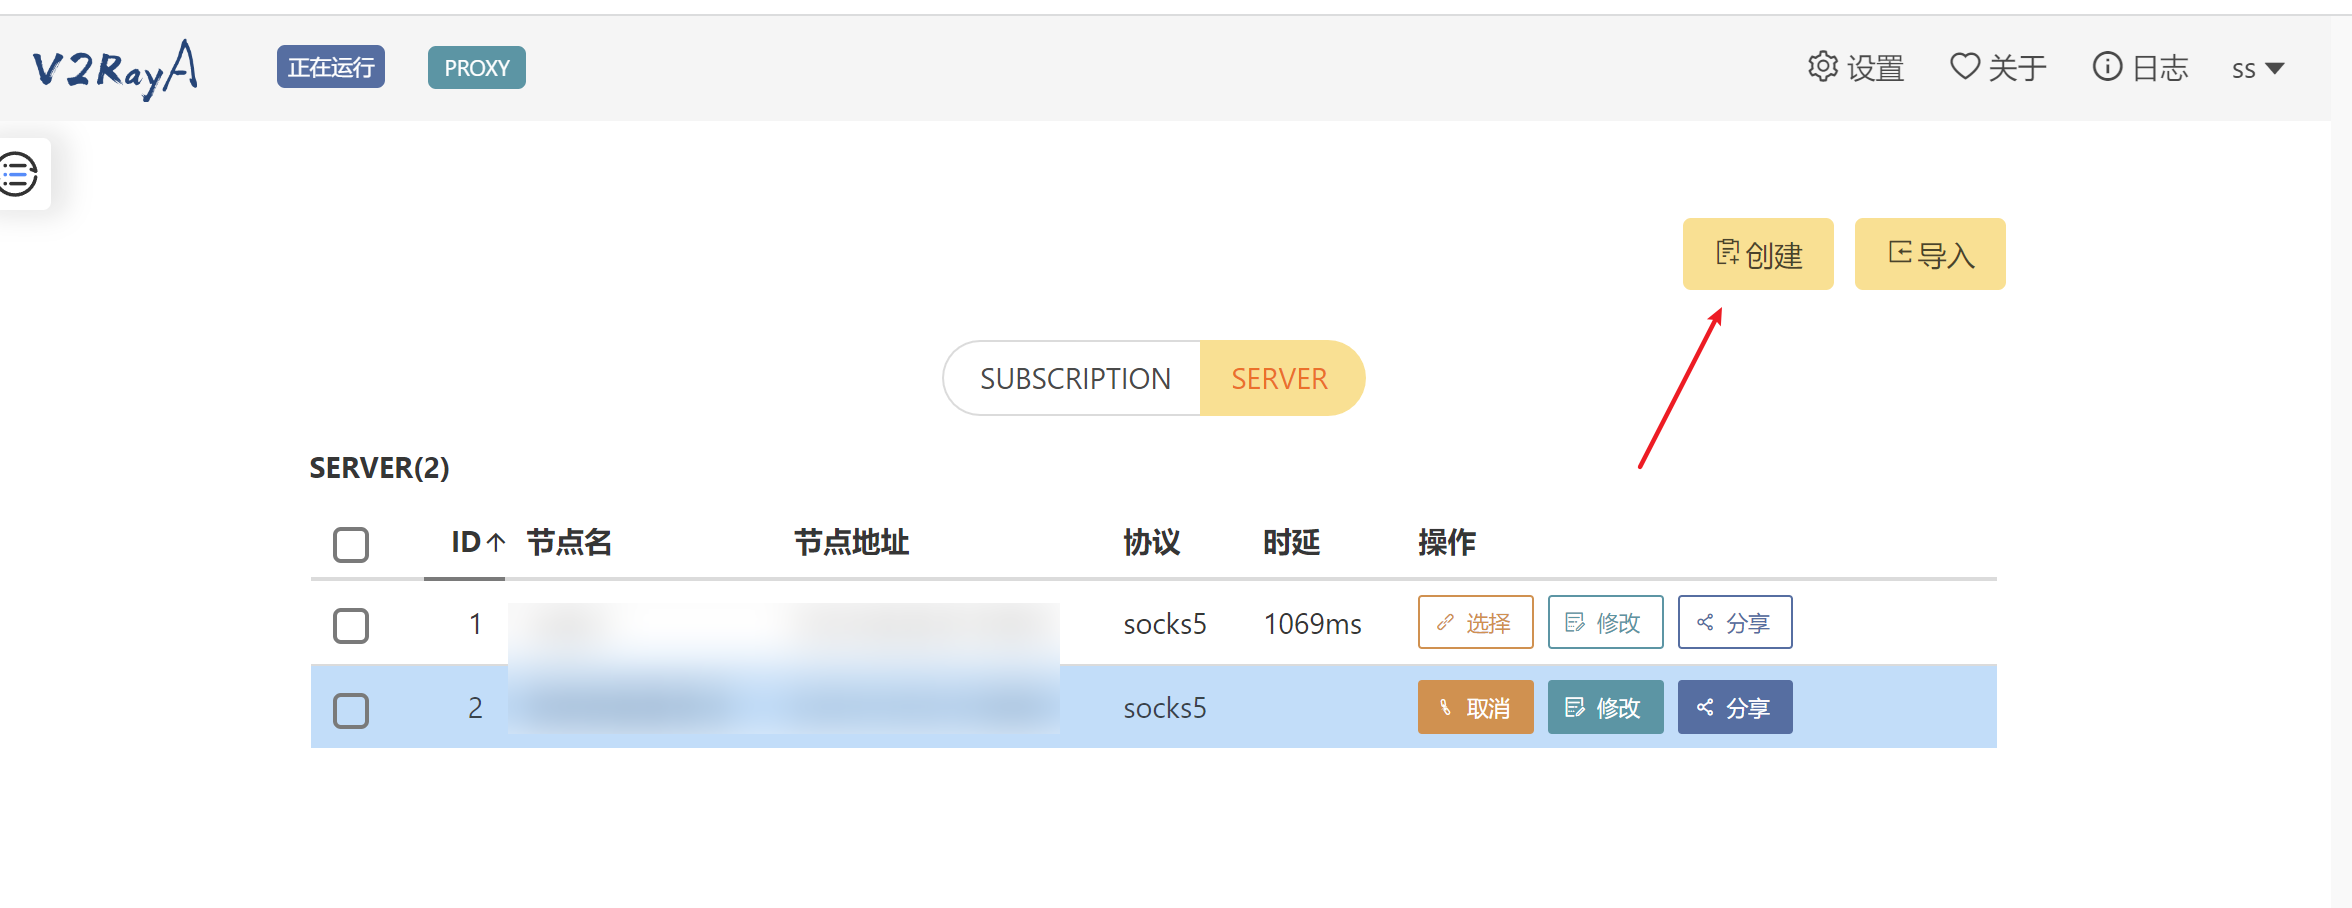Open the ss user dropdown
The height and width of the screenshot is (908, 2352).
pos(2258,68)
